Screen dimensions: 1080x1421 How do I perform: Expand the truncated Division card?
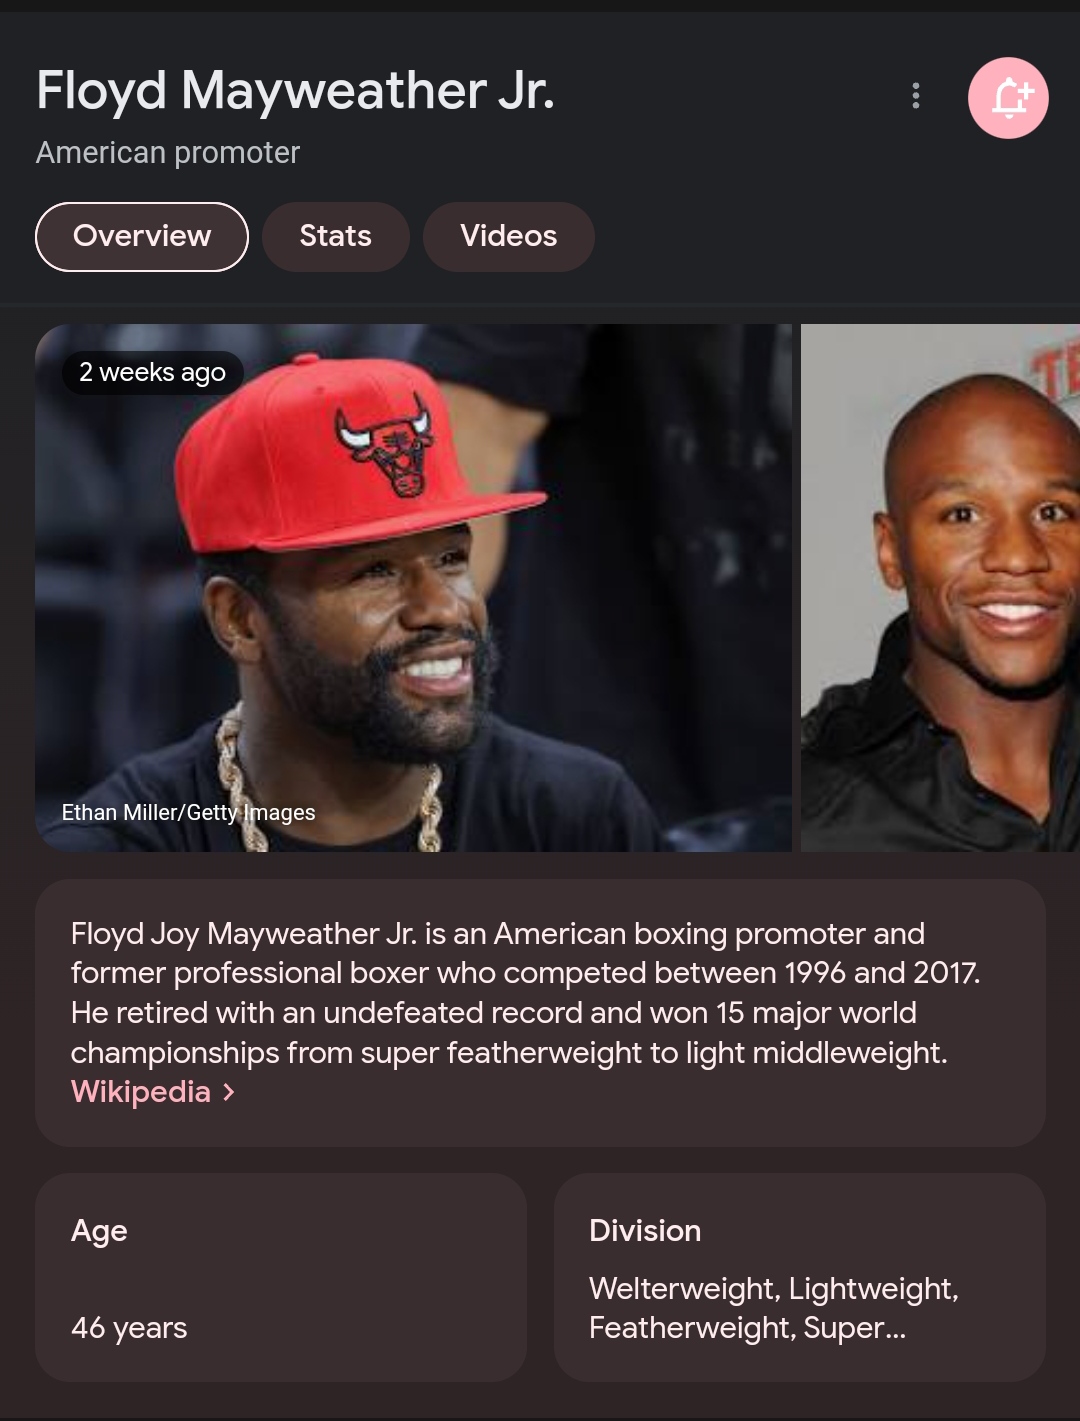pyautogui.click(x=800, y=1278)
